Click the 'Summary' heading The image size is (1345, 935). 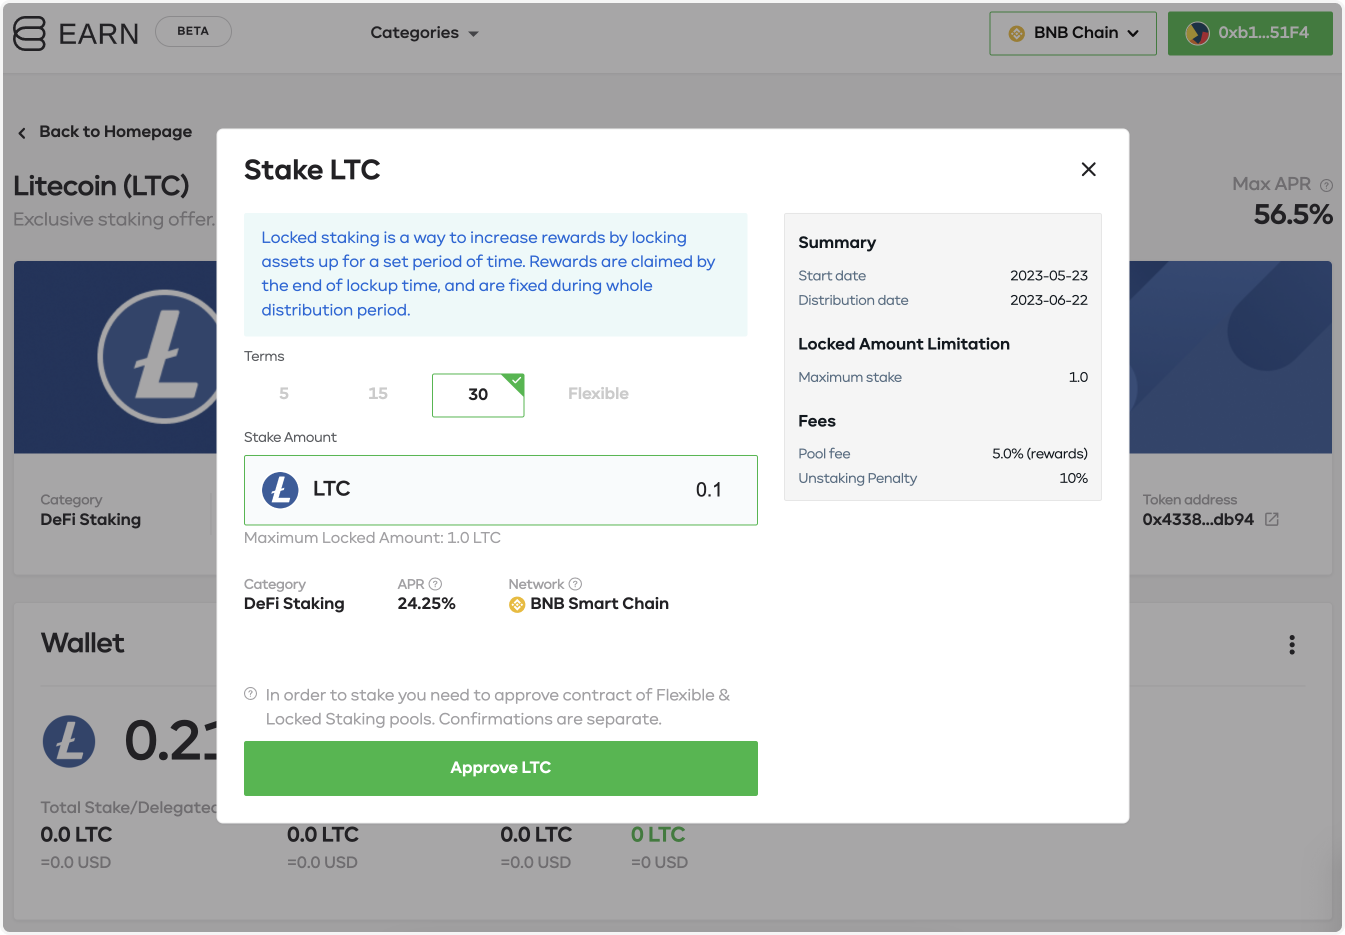tap(837, 243)
